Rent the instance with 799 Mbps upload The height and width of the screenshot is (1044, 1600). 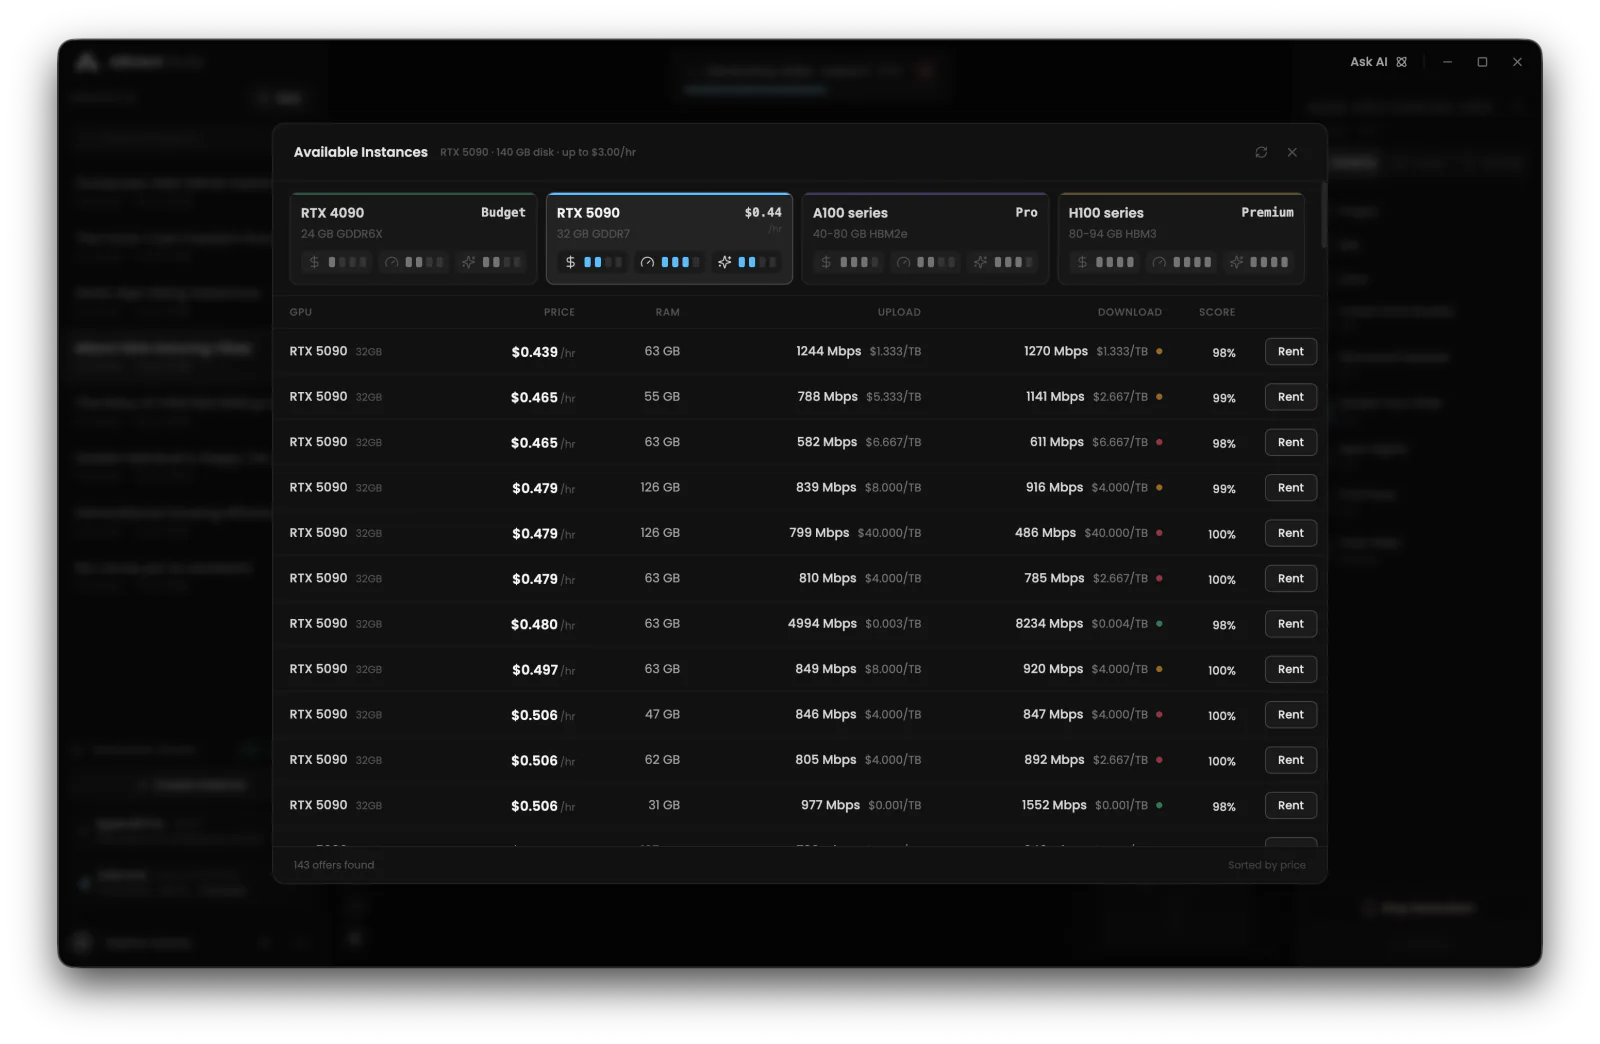[x=1290, y=533]
